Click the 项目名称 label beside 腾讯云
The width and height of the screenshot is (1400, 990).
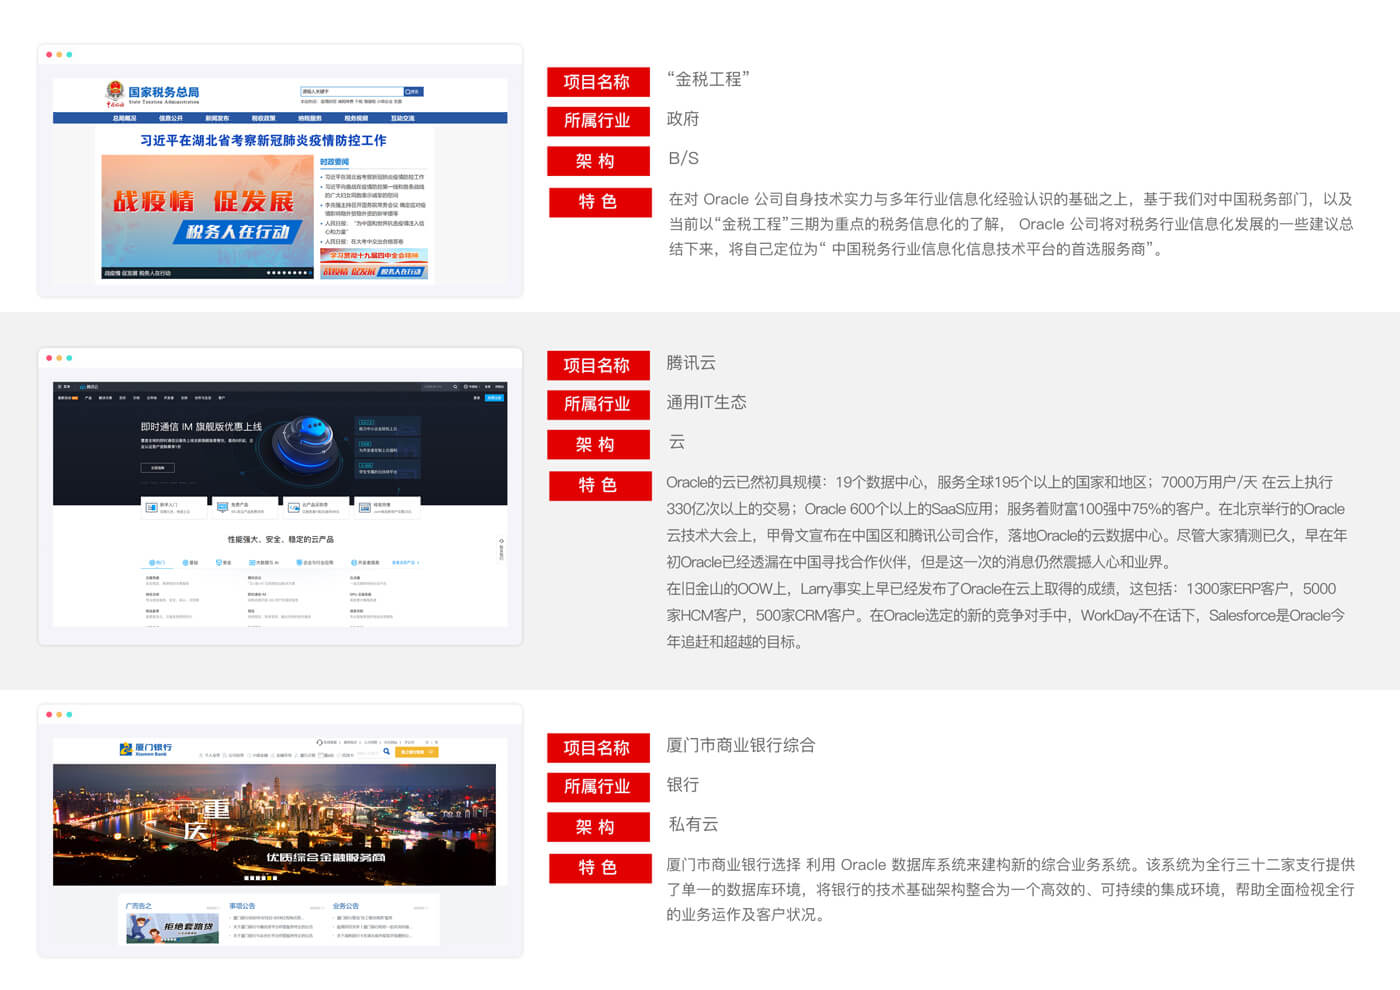[x=598, y=366]
